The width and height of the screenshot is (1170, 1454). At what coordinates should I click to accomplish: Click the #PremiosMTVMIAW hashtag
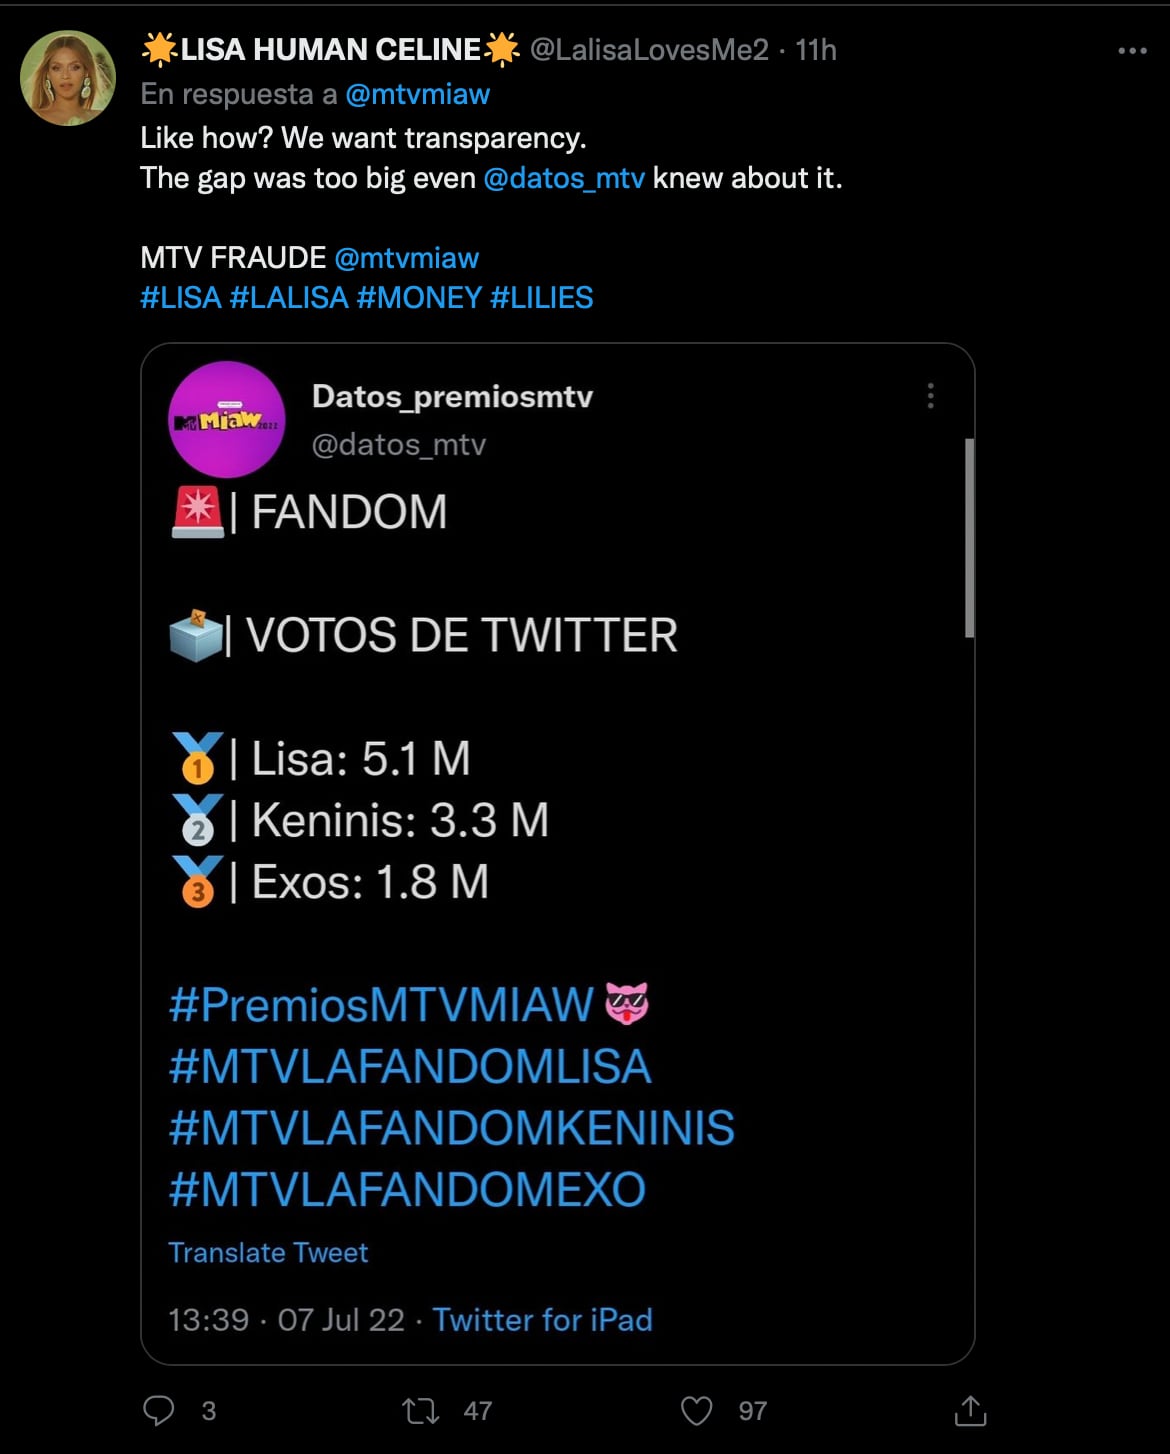tap(381, 1005)
